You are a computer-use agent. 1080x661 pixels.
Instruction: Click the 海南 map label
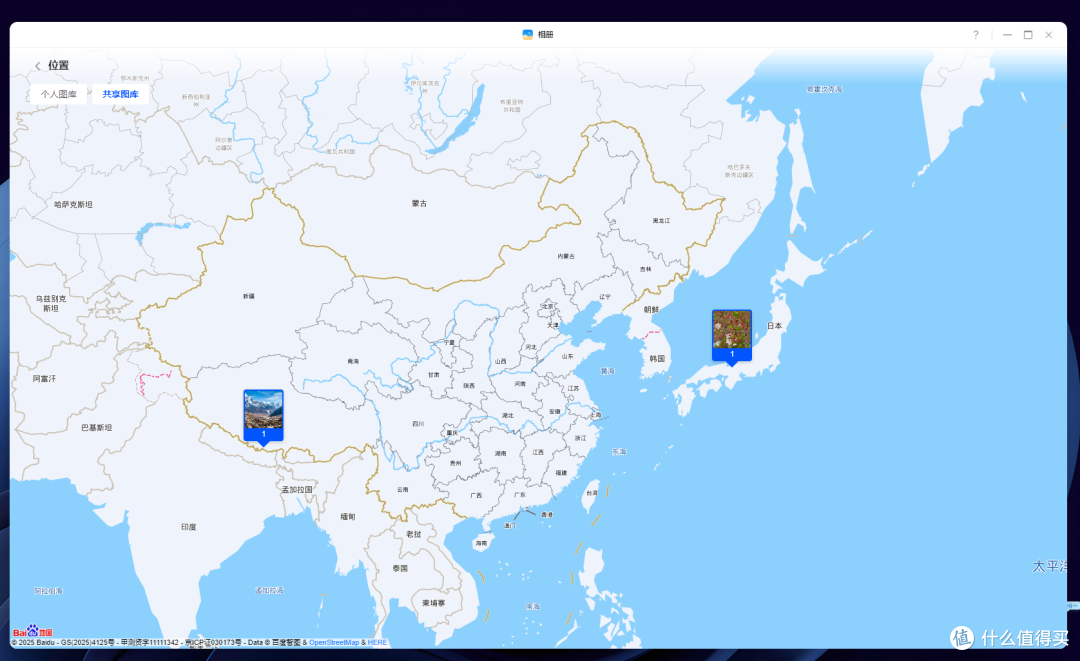[x=481, y=543]
